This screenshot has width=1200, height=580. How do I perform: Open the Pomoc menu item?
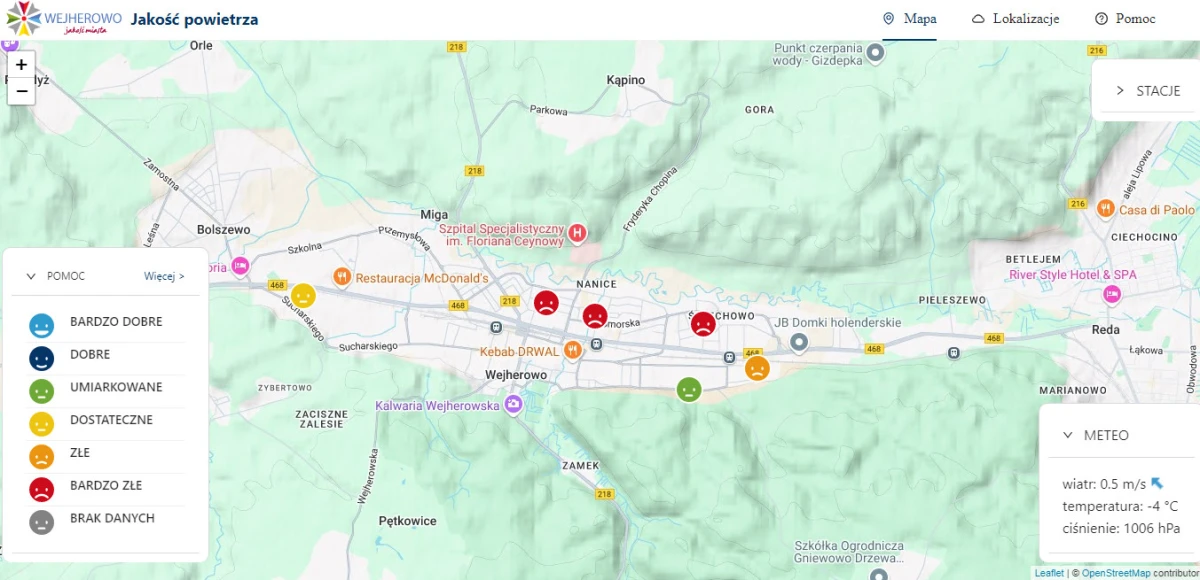pyautogui.click(x=1125, y=19)
